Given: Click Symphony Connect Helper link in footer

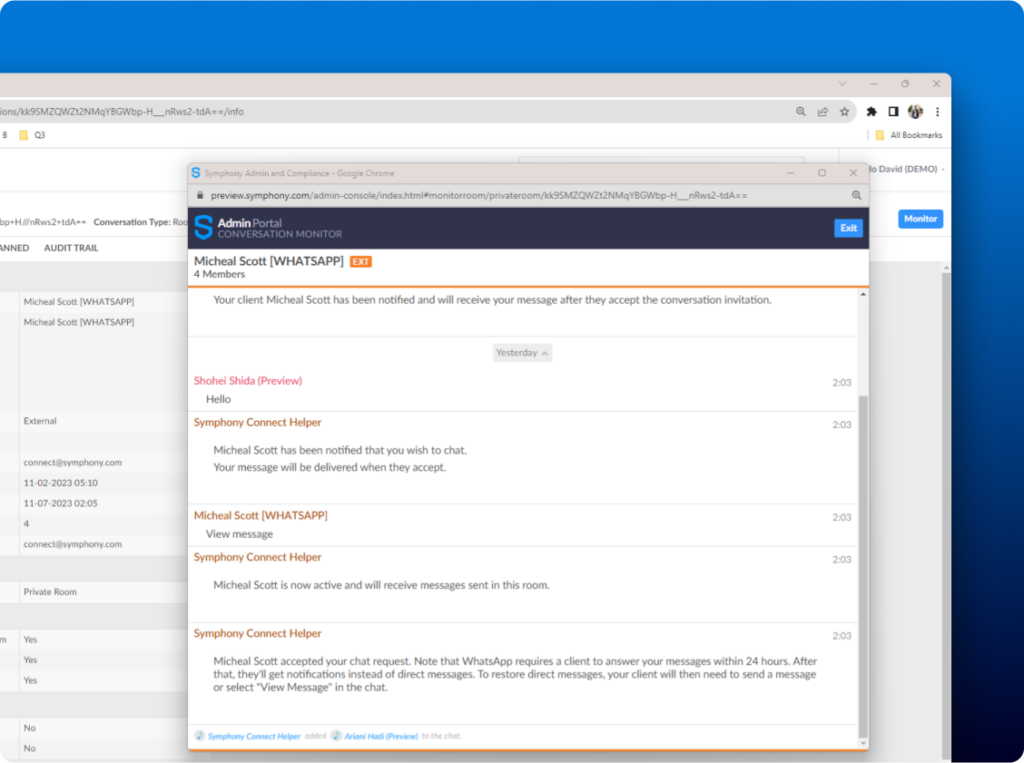Looking at the screenshot, I should (x=254, y=736).
